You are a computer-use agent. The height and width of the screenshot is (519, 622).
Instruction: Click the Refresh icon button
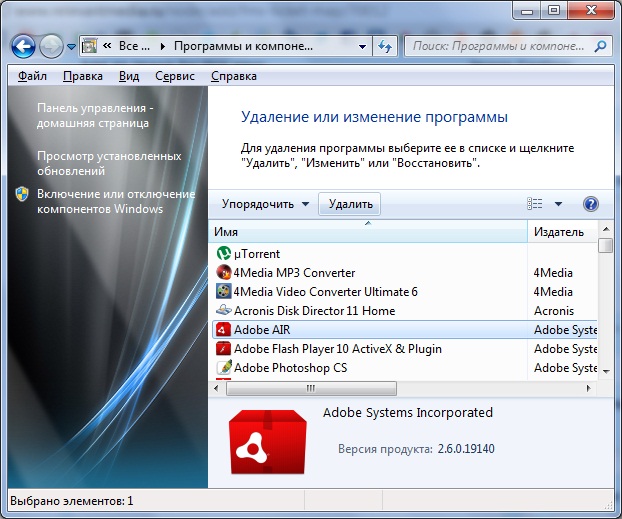[385, 46]
